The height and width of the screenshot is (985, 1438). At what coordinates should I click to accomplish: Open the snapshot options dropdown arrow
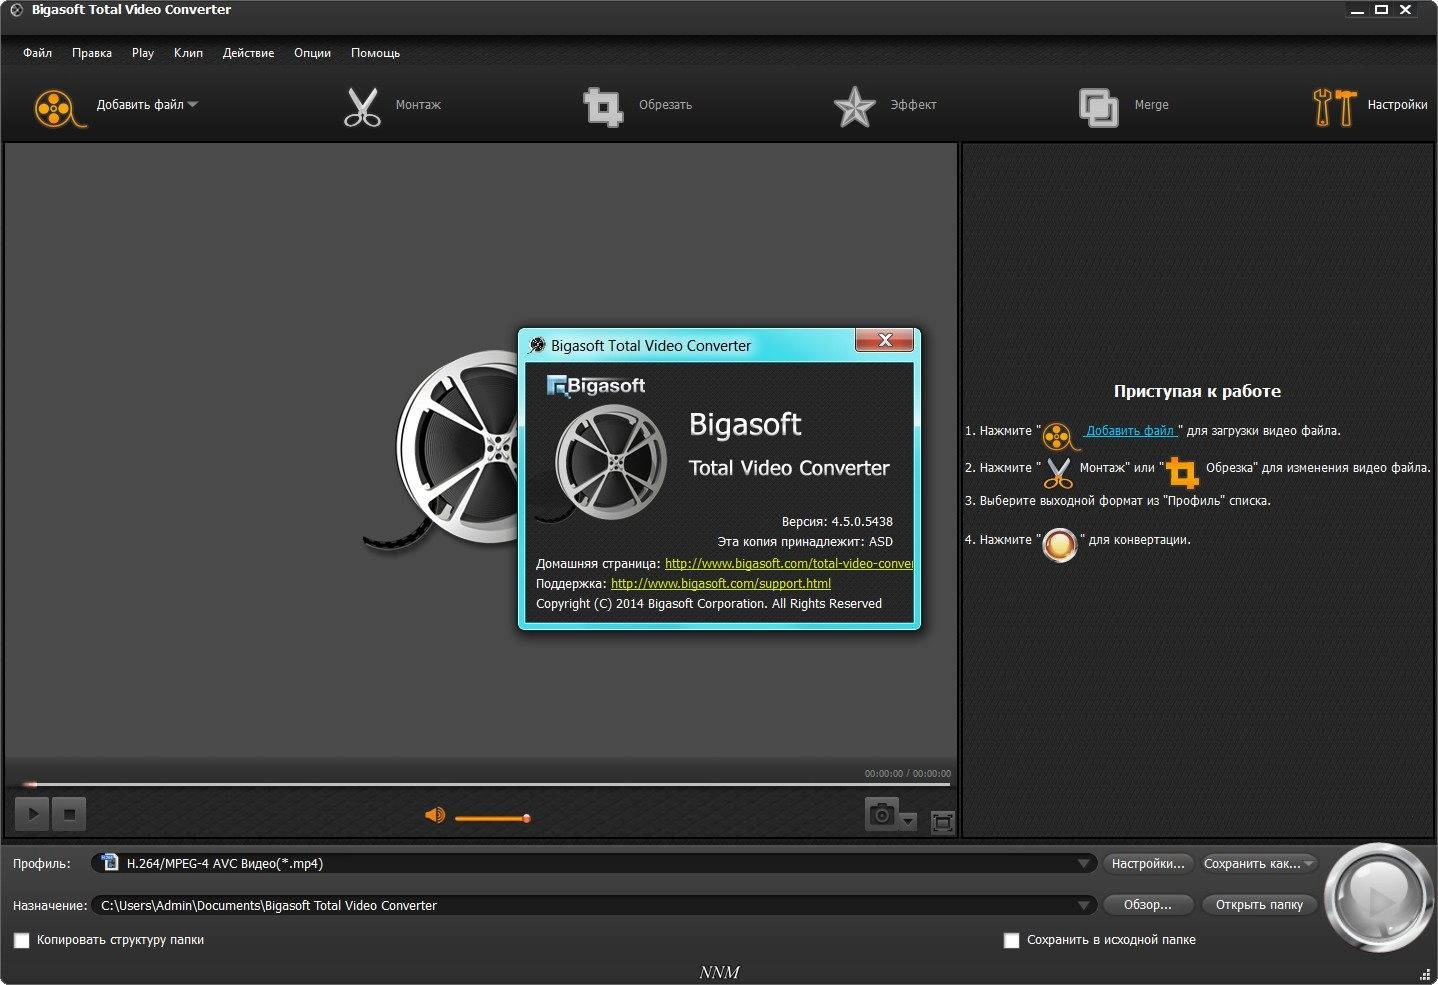pyautogui.click(x=908, y=821)
